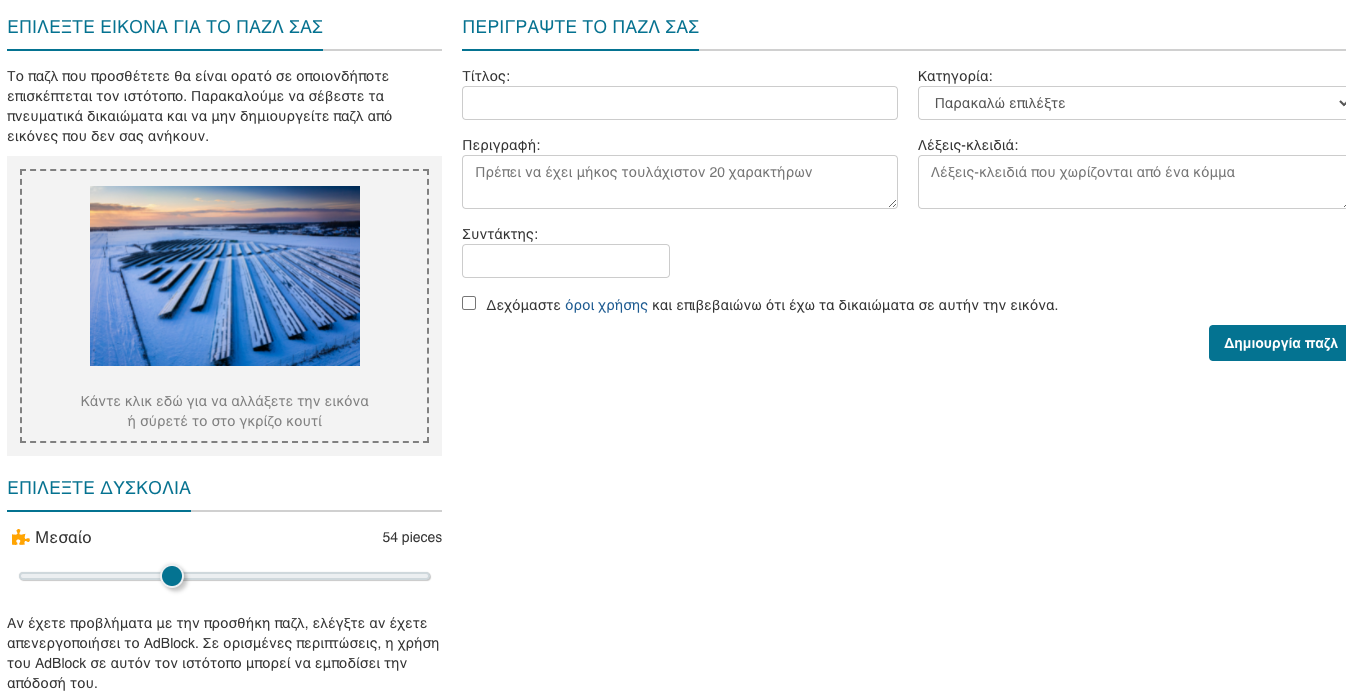Image resolution: width=1346 pixels, height=693 pixels.
Task: Click the snowy solar farm thumbnail
Action: point(224,275)
